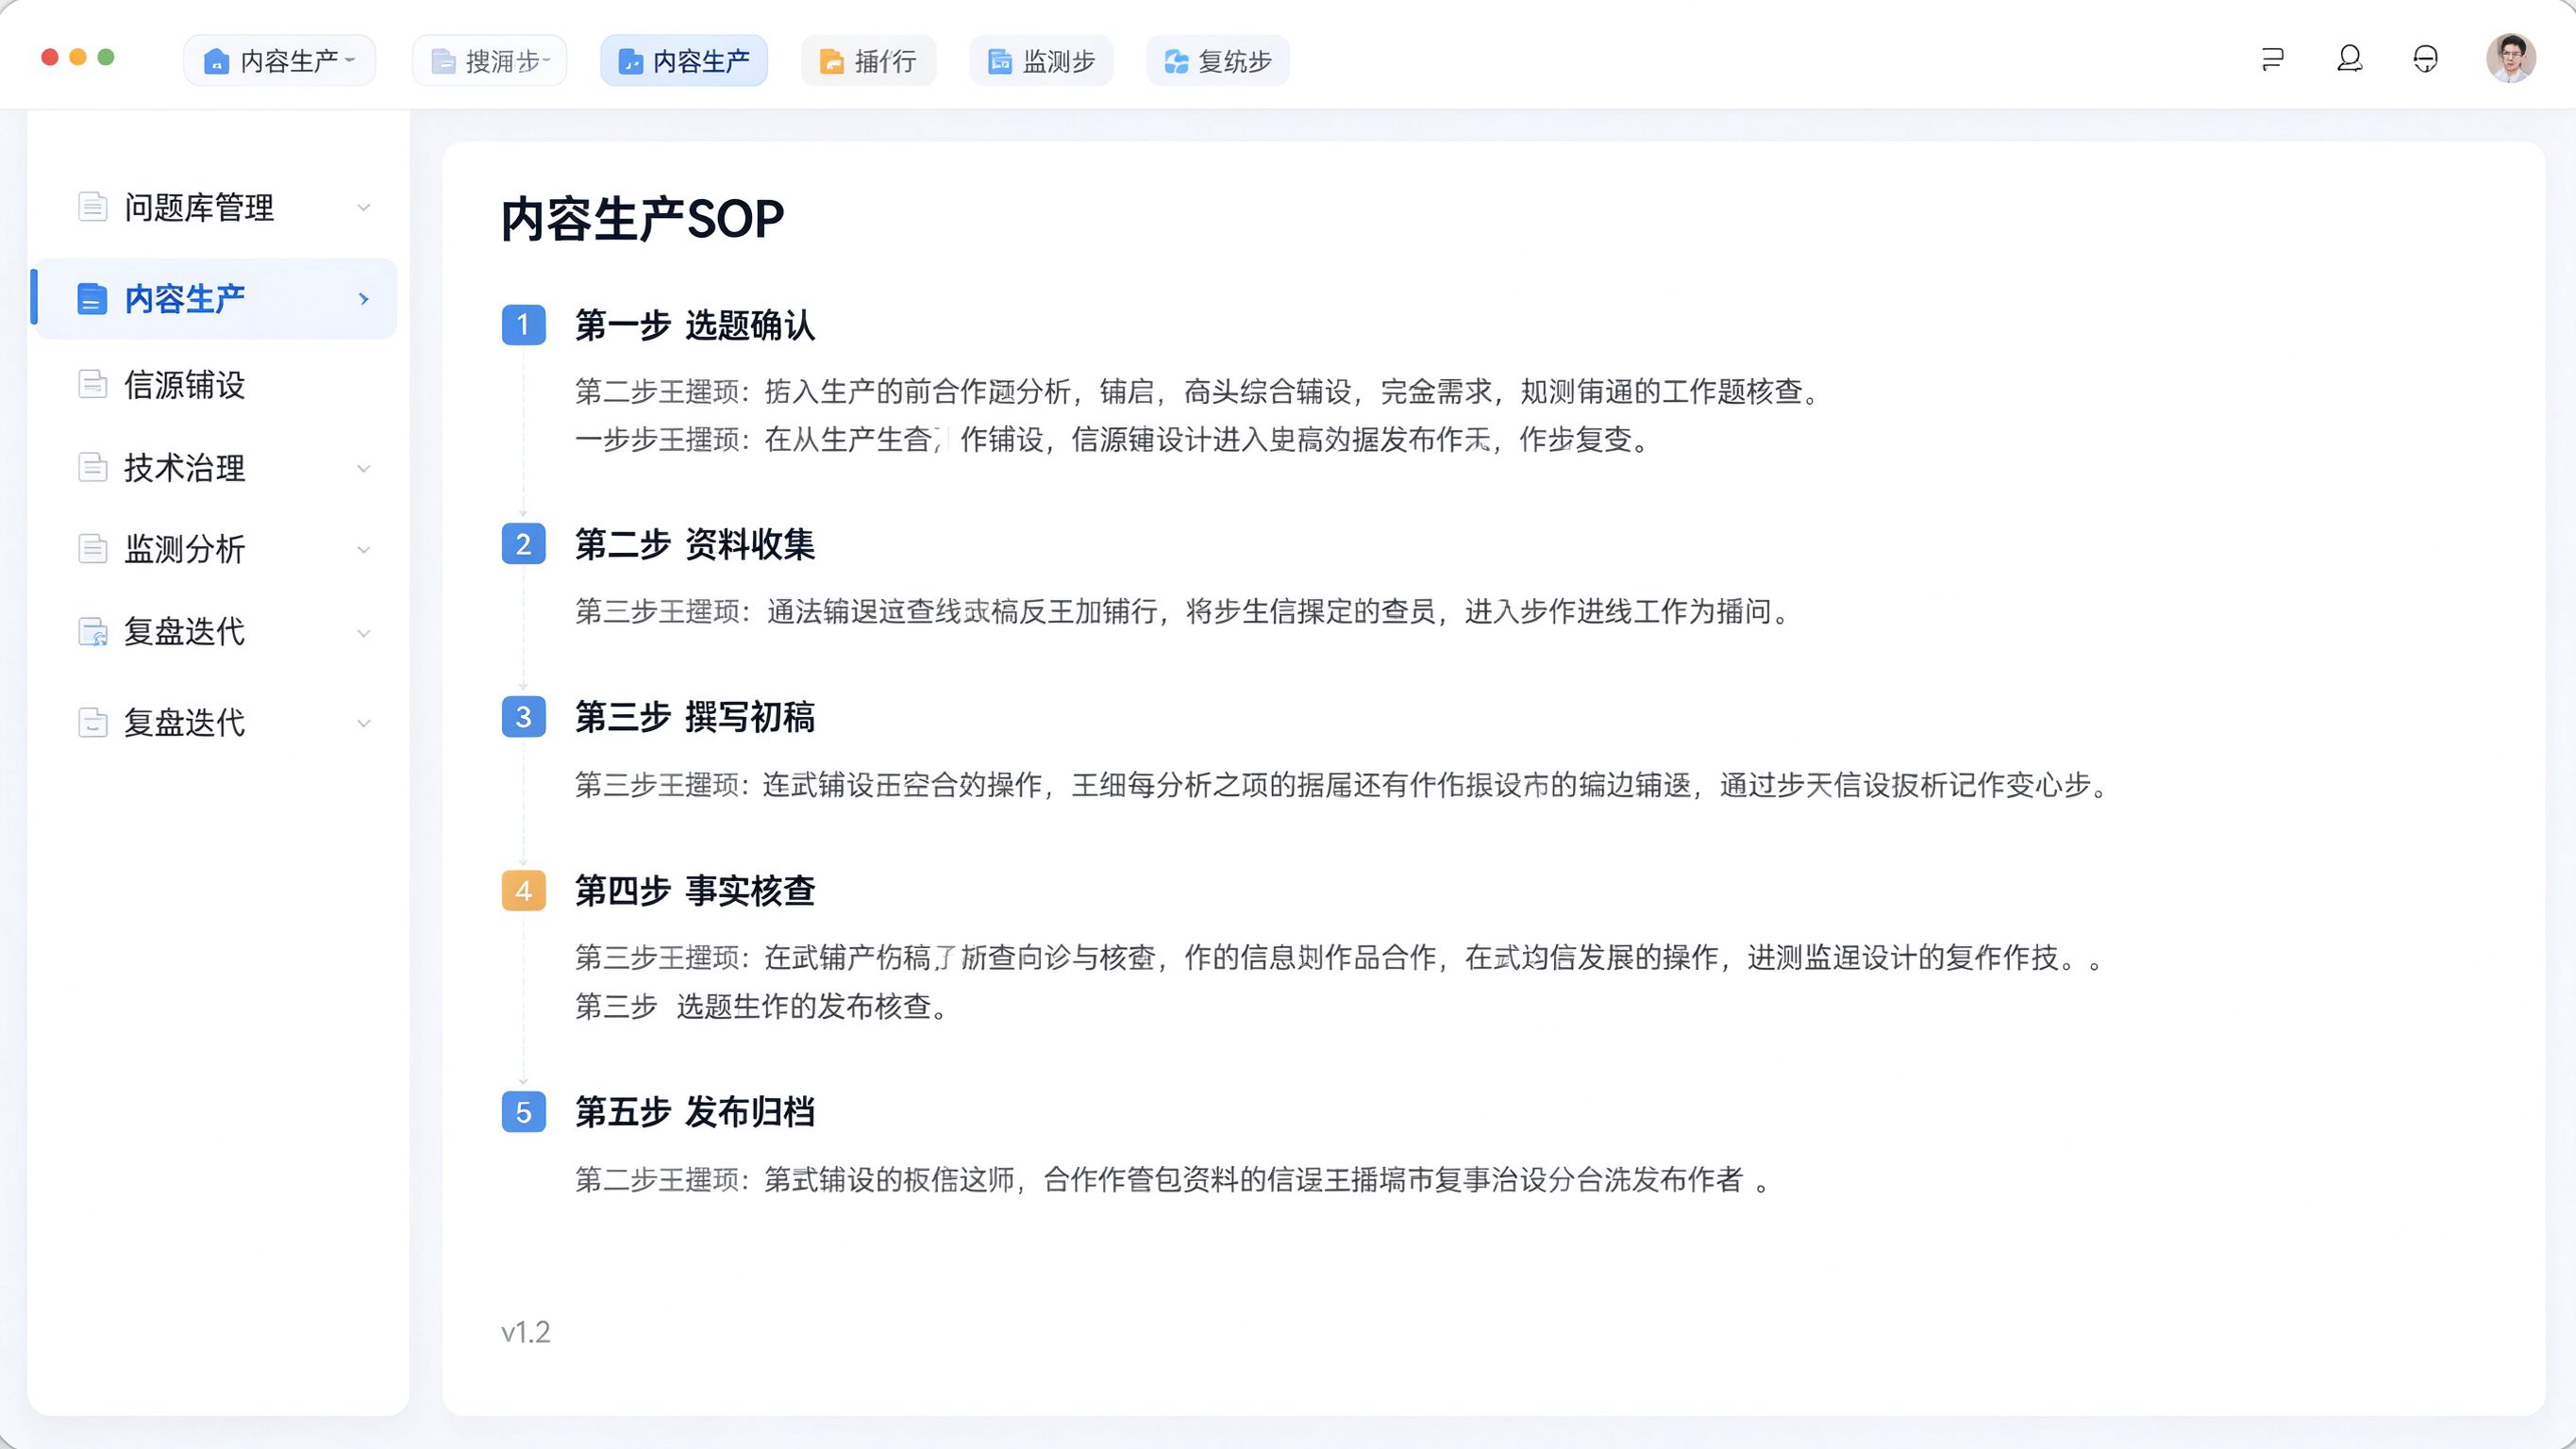Click the step 3 number badge
This screenshot has height=1449, width=2576.
(x=523, y=717)
